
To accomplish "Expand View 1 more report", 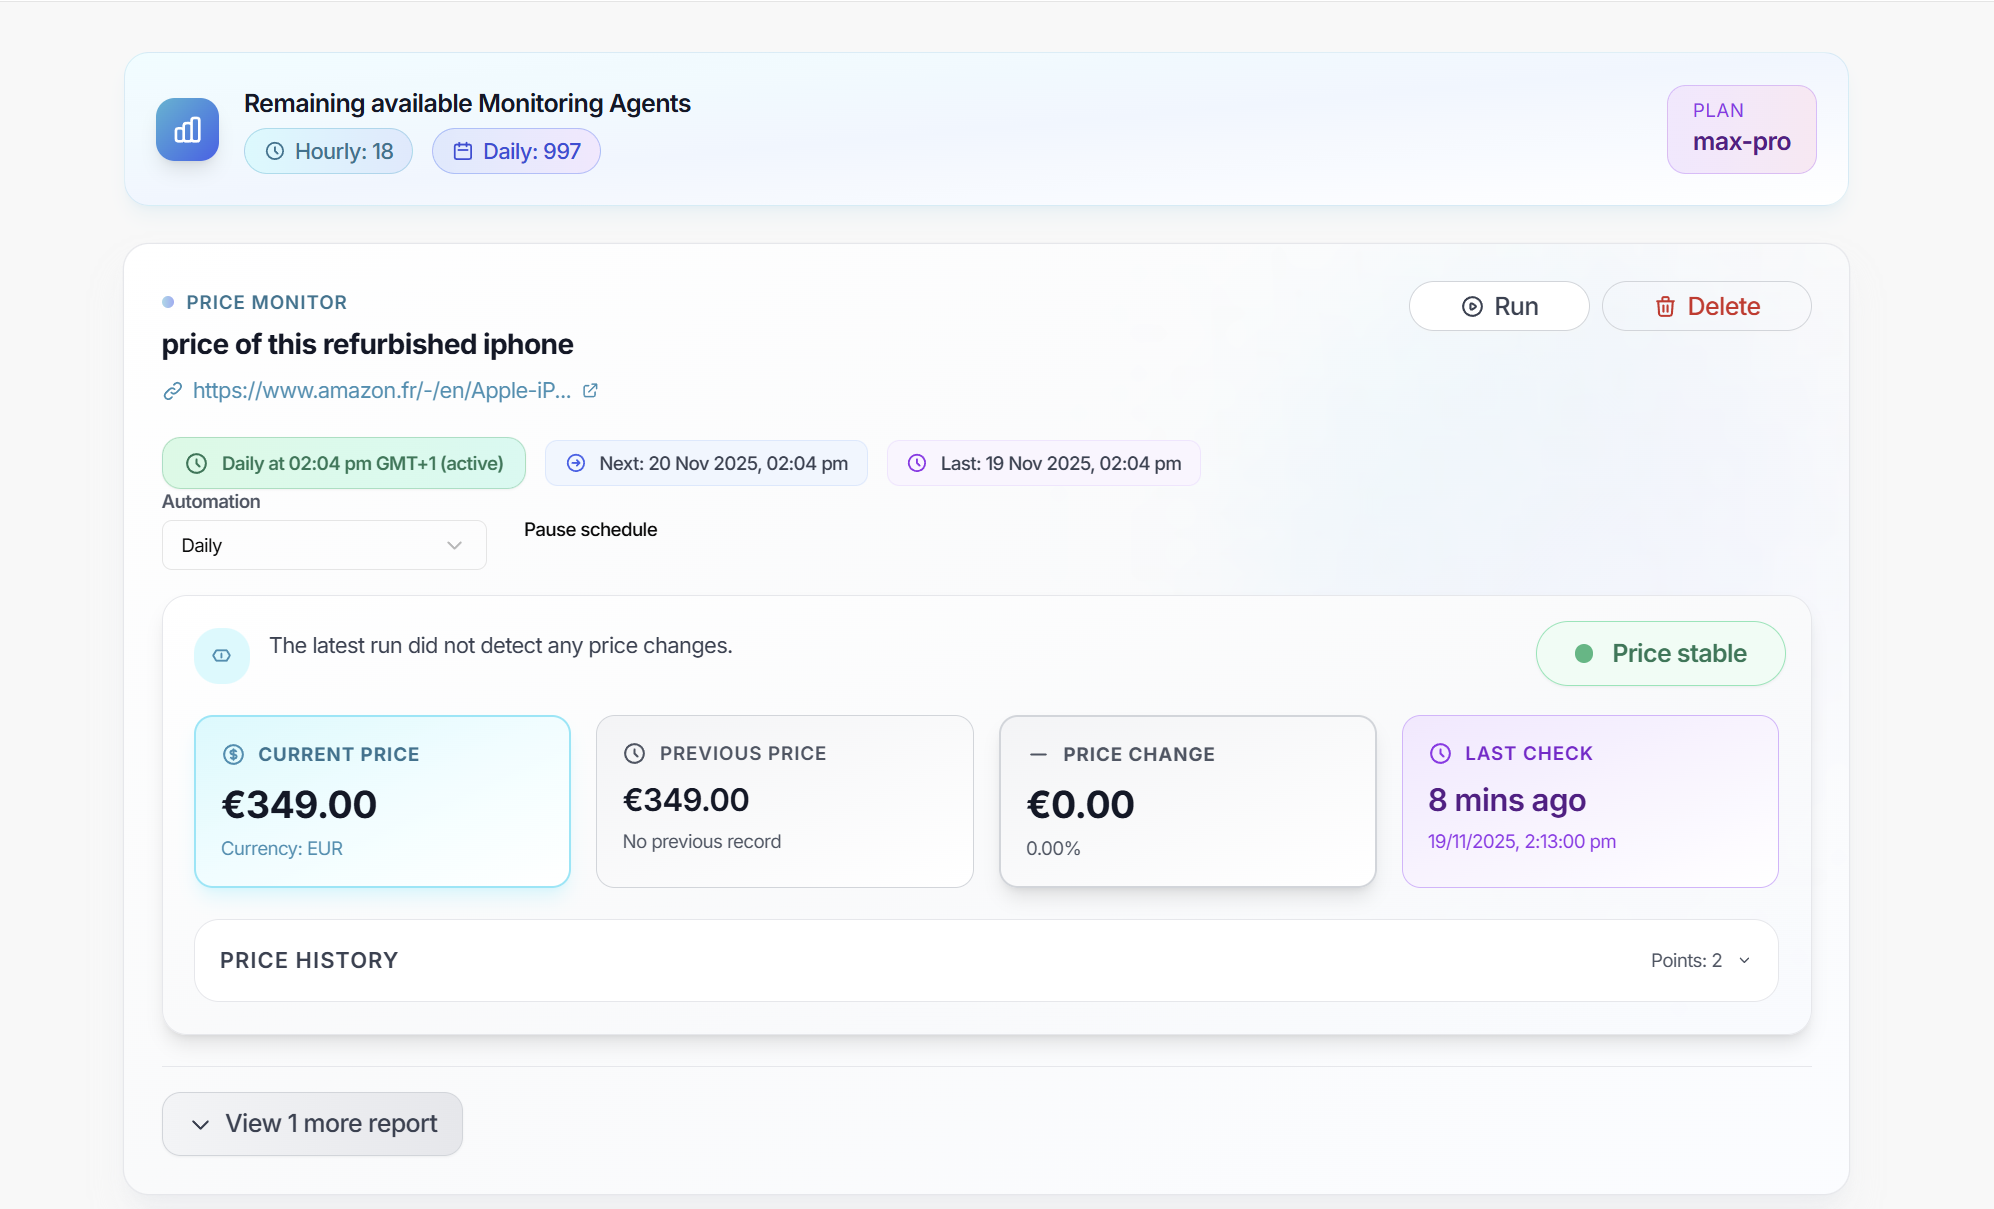I will pos(312,1123).
